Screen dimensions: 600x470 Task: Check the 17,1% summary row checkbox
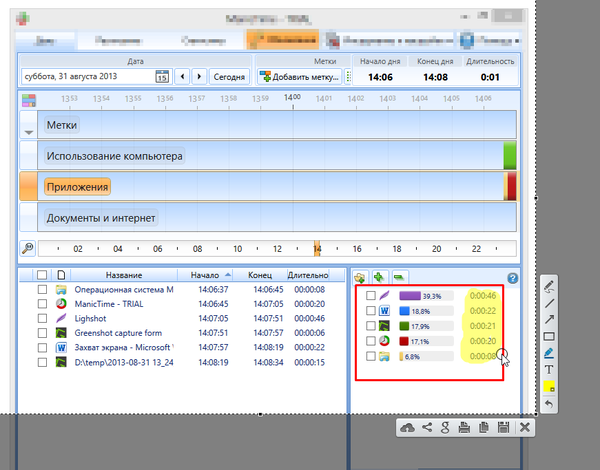click(x=371, y=341)
